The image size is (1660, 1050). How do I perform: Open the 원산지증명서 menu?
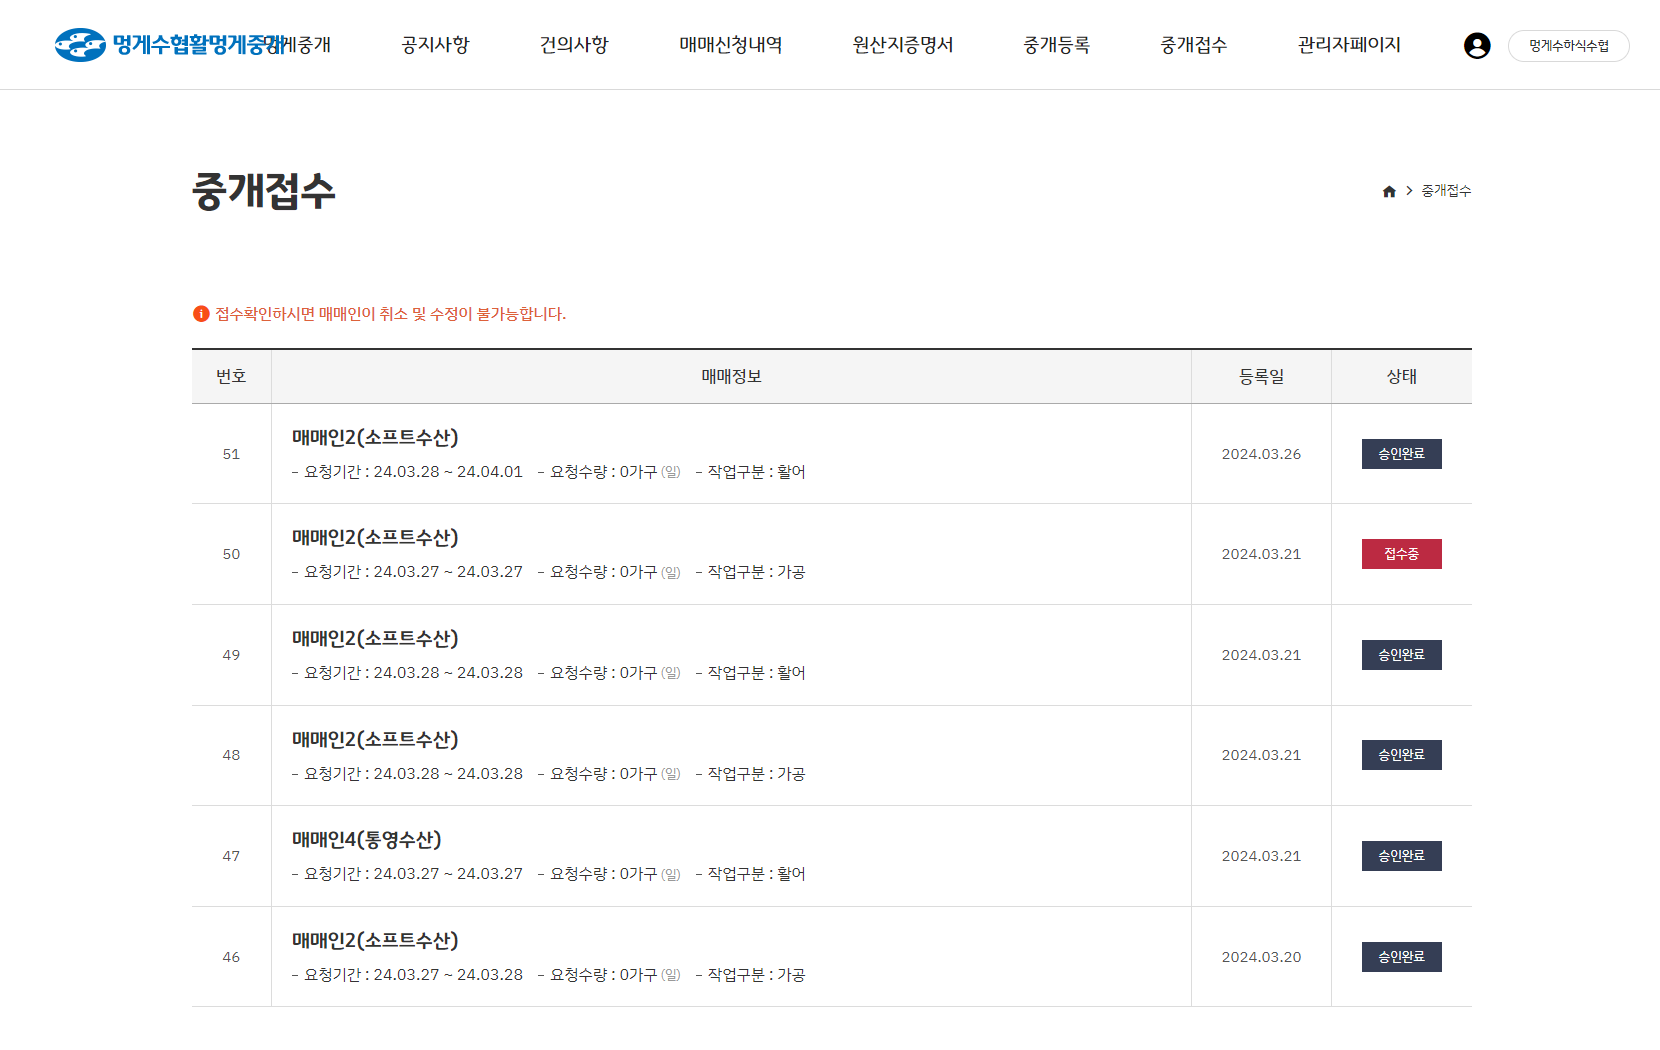pyautogui.click(x=903, y=45)
